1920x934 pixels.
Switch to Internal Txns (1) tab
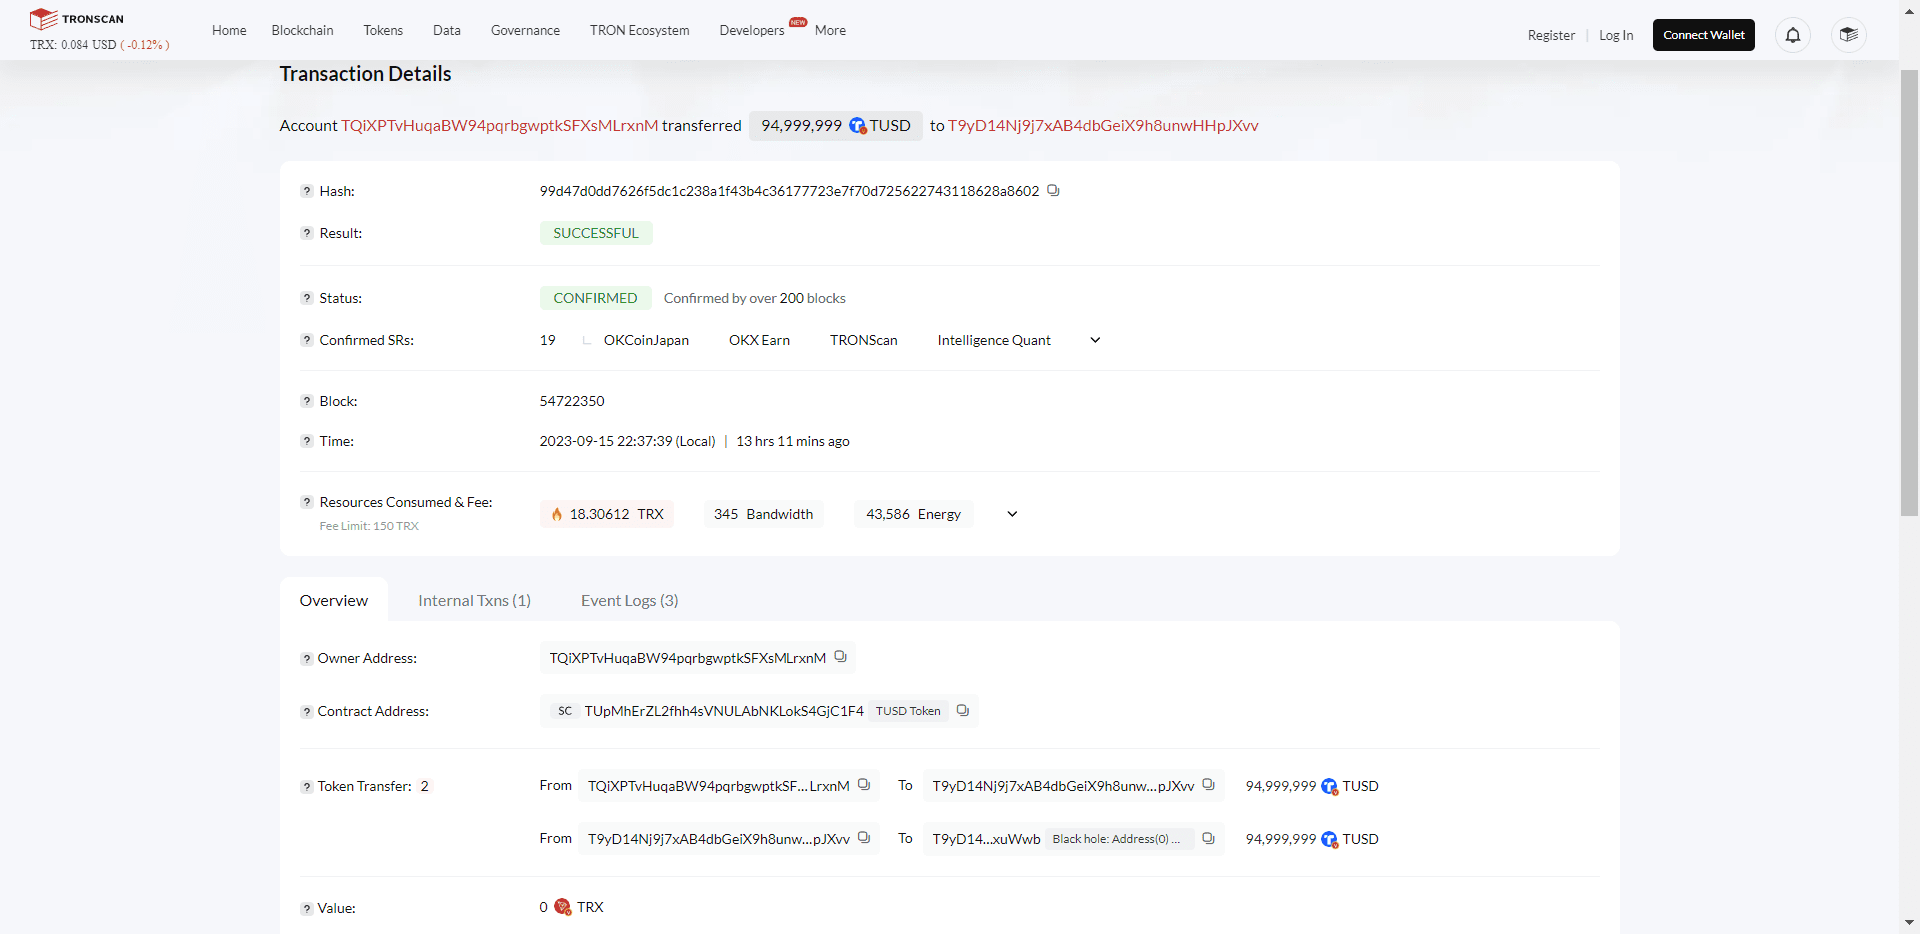tap(474, 600)
